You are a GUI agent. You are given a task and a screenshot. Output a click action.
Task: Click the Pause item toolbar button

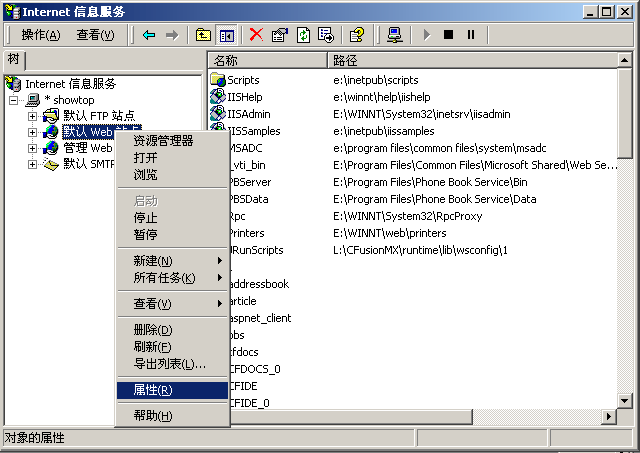[x=470, y=35]
